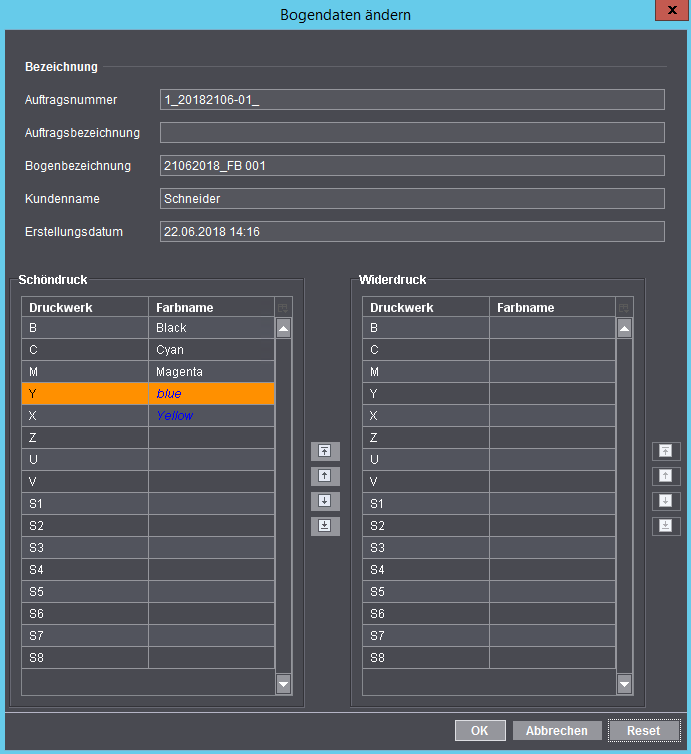Click Schöndruck Farbname column header
This screenshot has width=691, height=754.
[x=212, y=308]
